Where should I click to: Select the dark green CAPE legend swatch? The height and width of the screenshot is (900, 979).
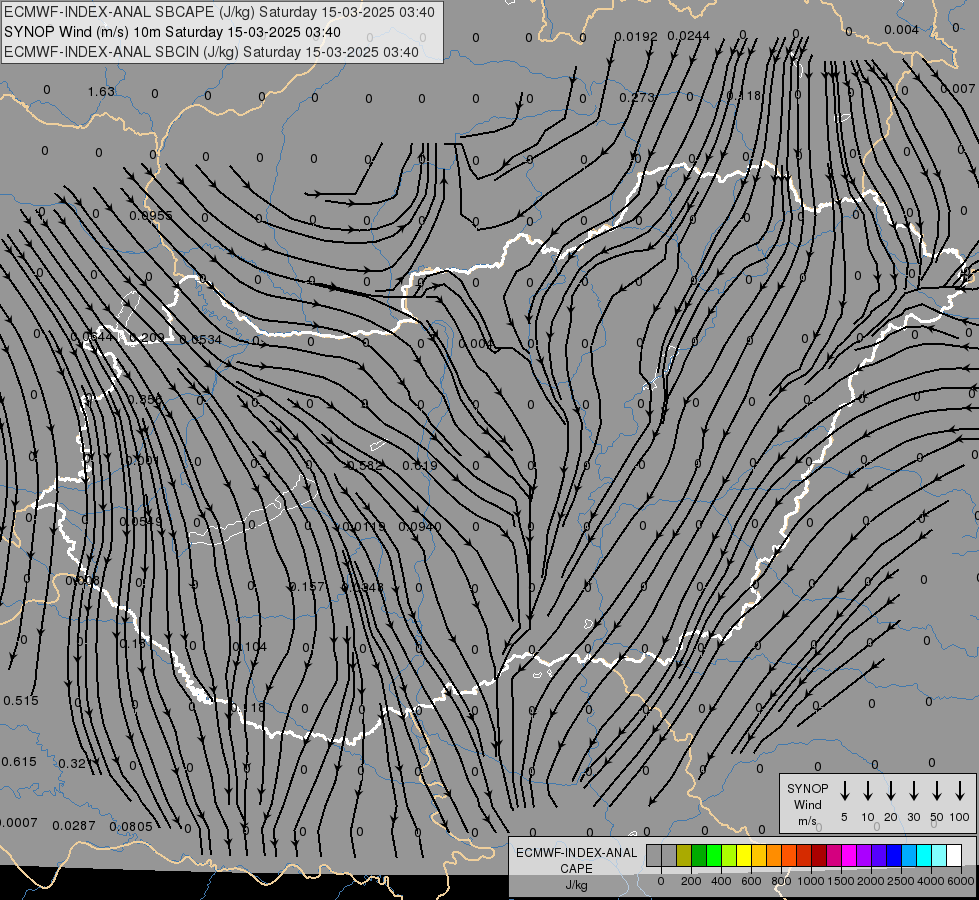[699, 855]
